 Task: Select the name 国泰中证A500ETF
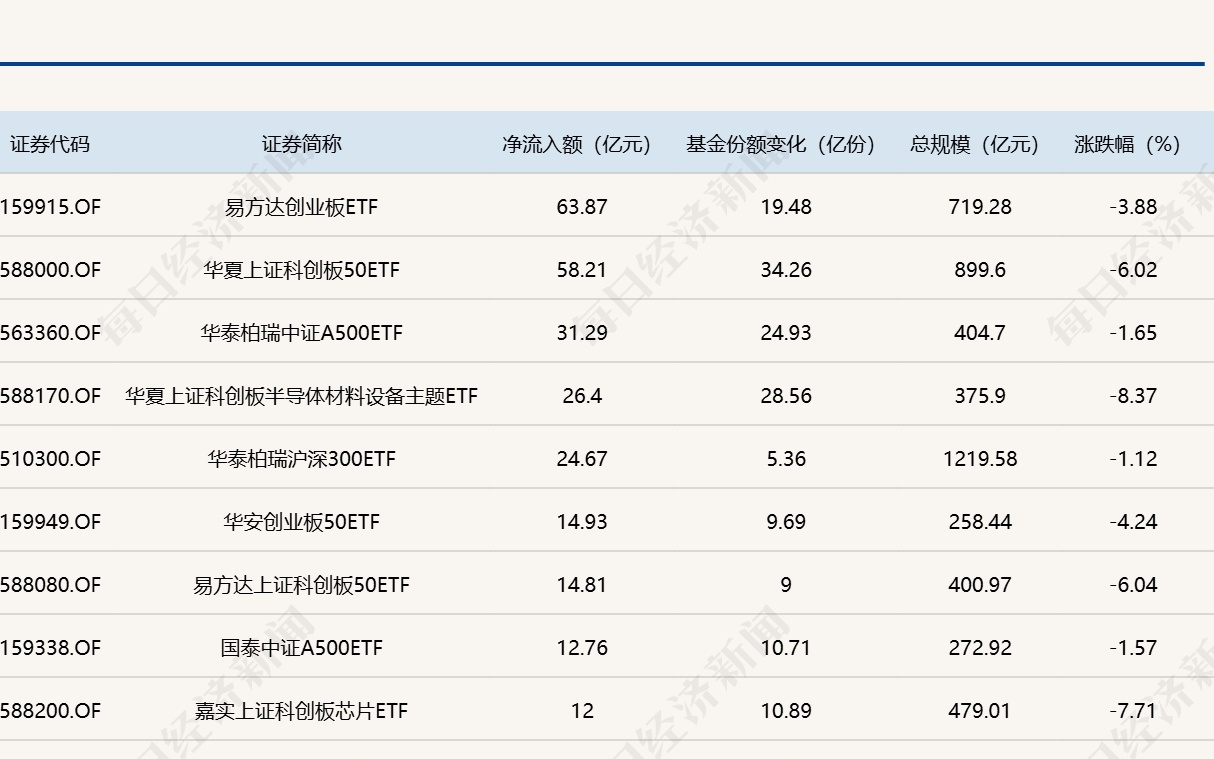click(x=302, y=648)
